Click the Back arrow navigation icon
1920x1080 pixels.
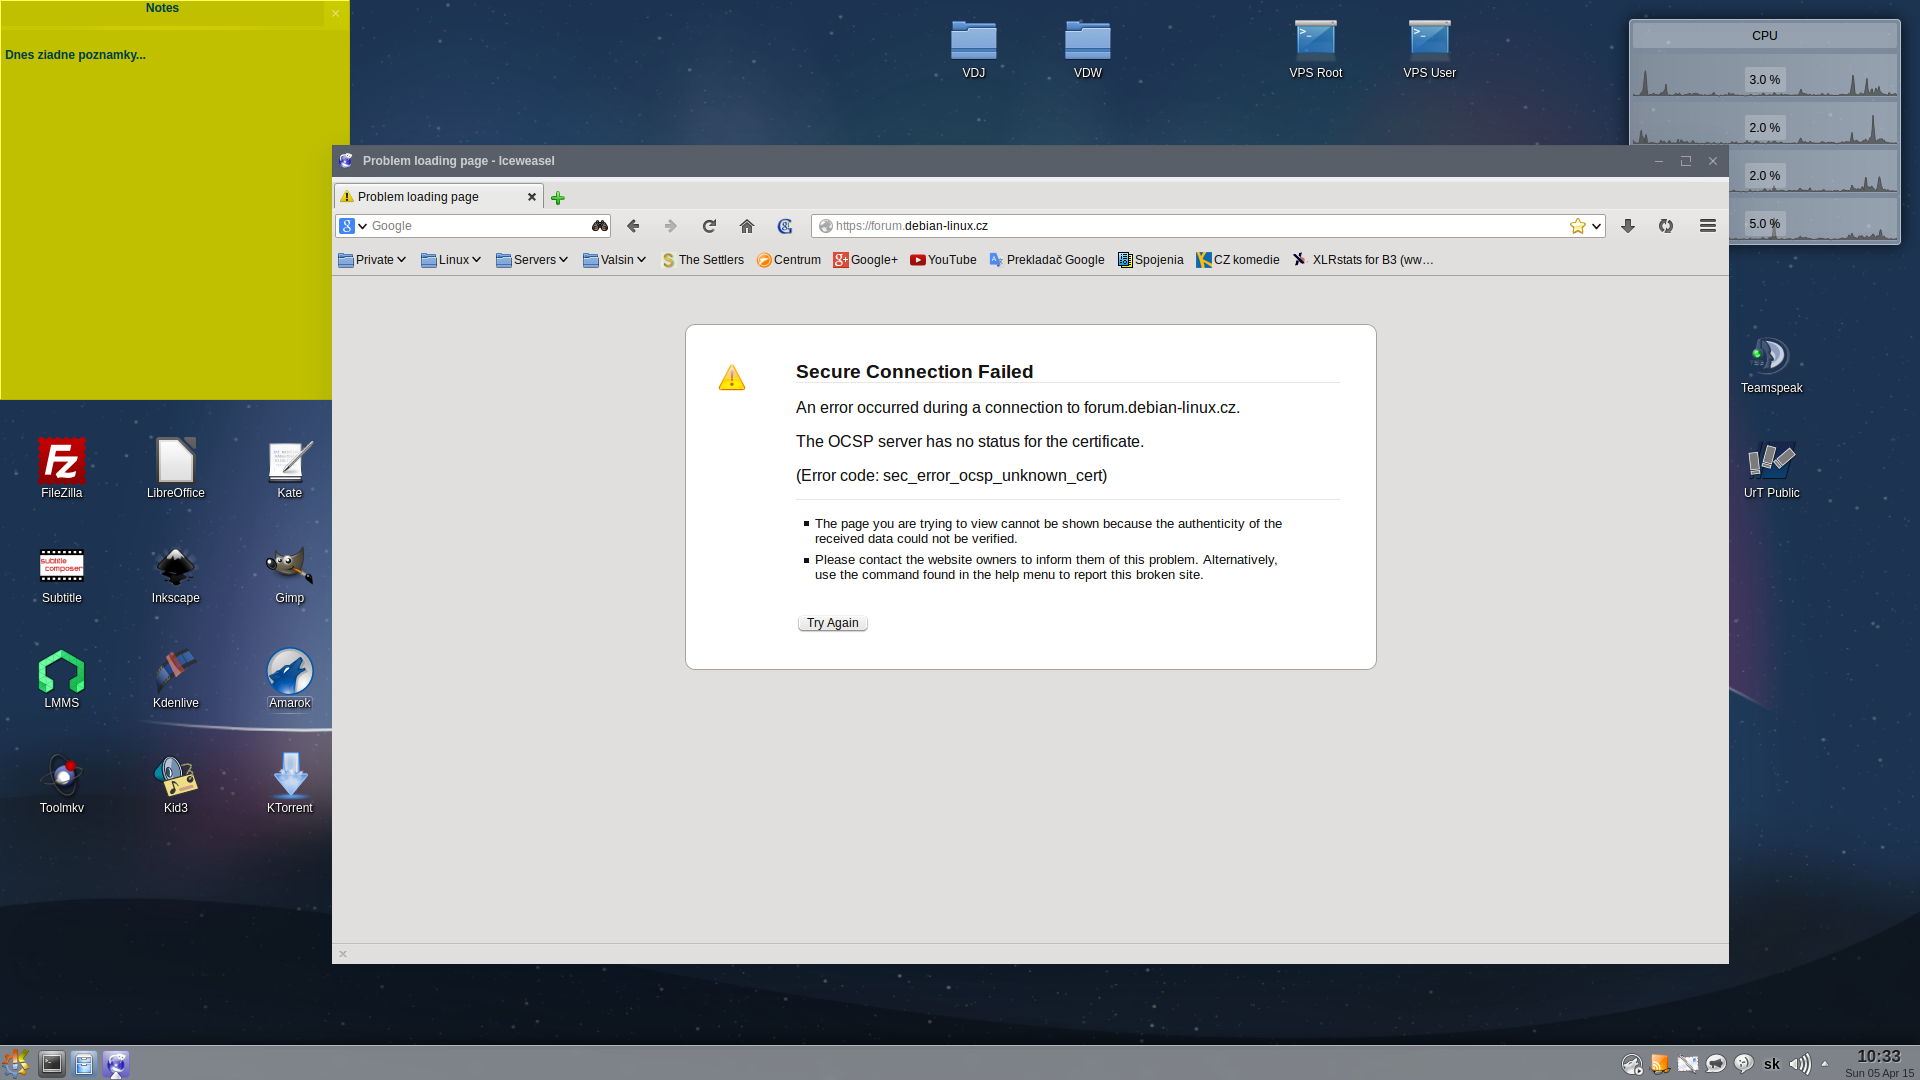pyautogui.click(x=633, y=226)
